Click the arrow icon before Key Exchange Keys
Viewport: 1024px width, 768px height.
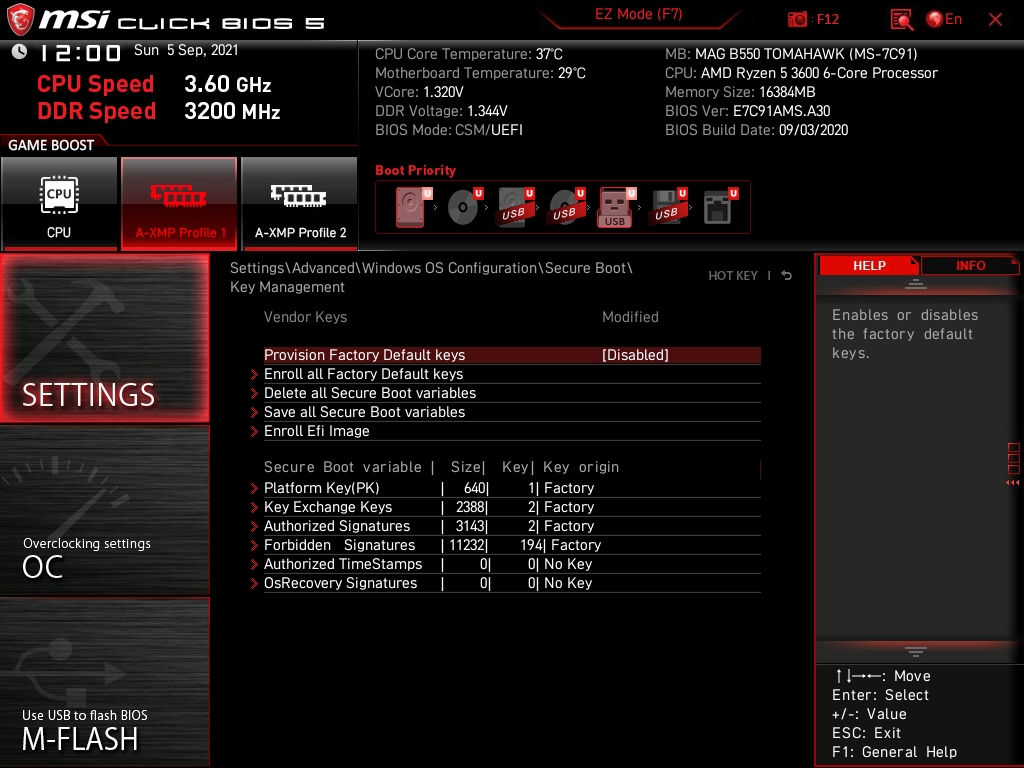click(255, 507)
